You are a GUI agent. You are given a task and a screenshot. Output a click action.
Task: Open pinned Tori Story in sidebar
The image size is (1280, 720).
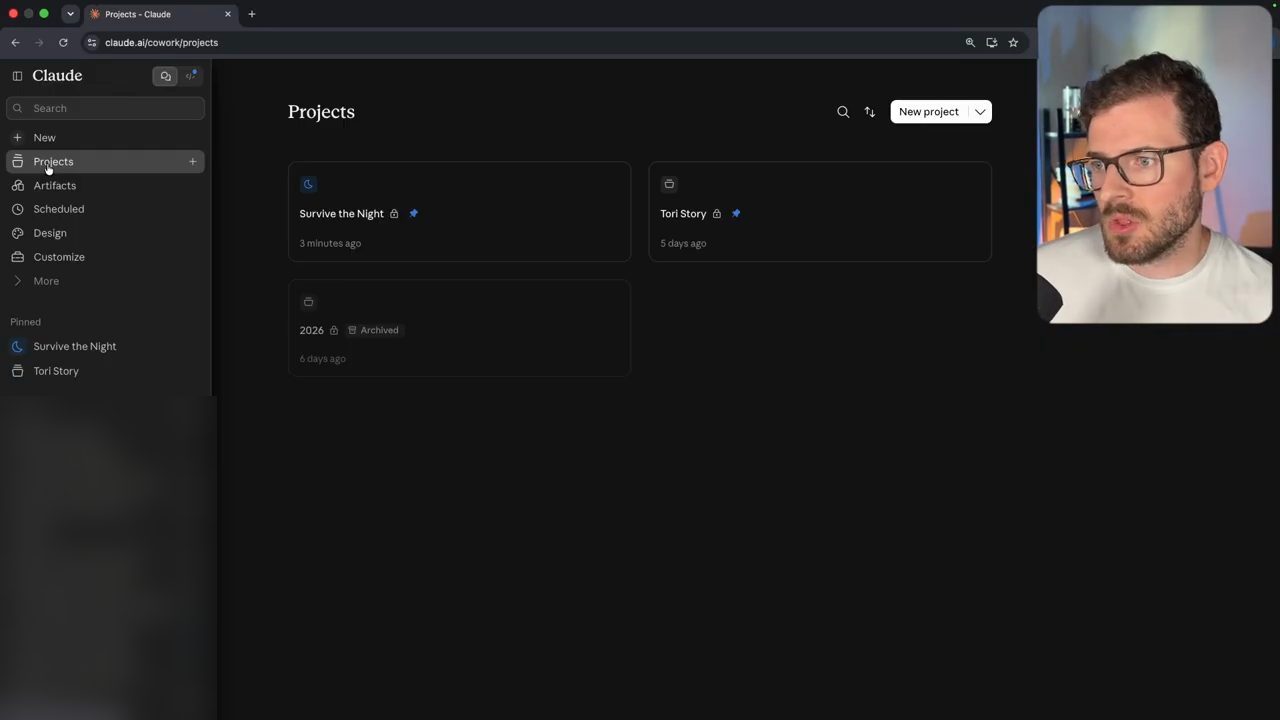coord(105,371)
